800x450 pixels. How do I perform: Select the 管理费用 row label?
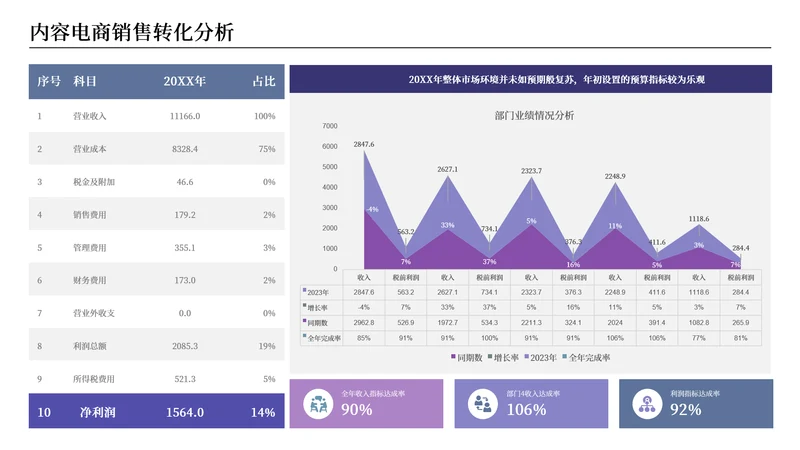click(x=89, y=247)
